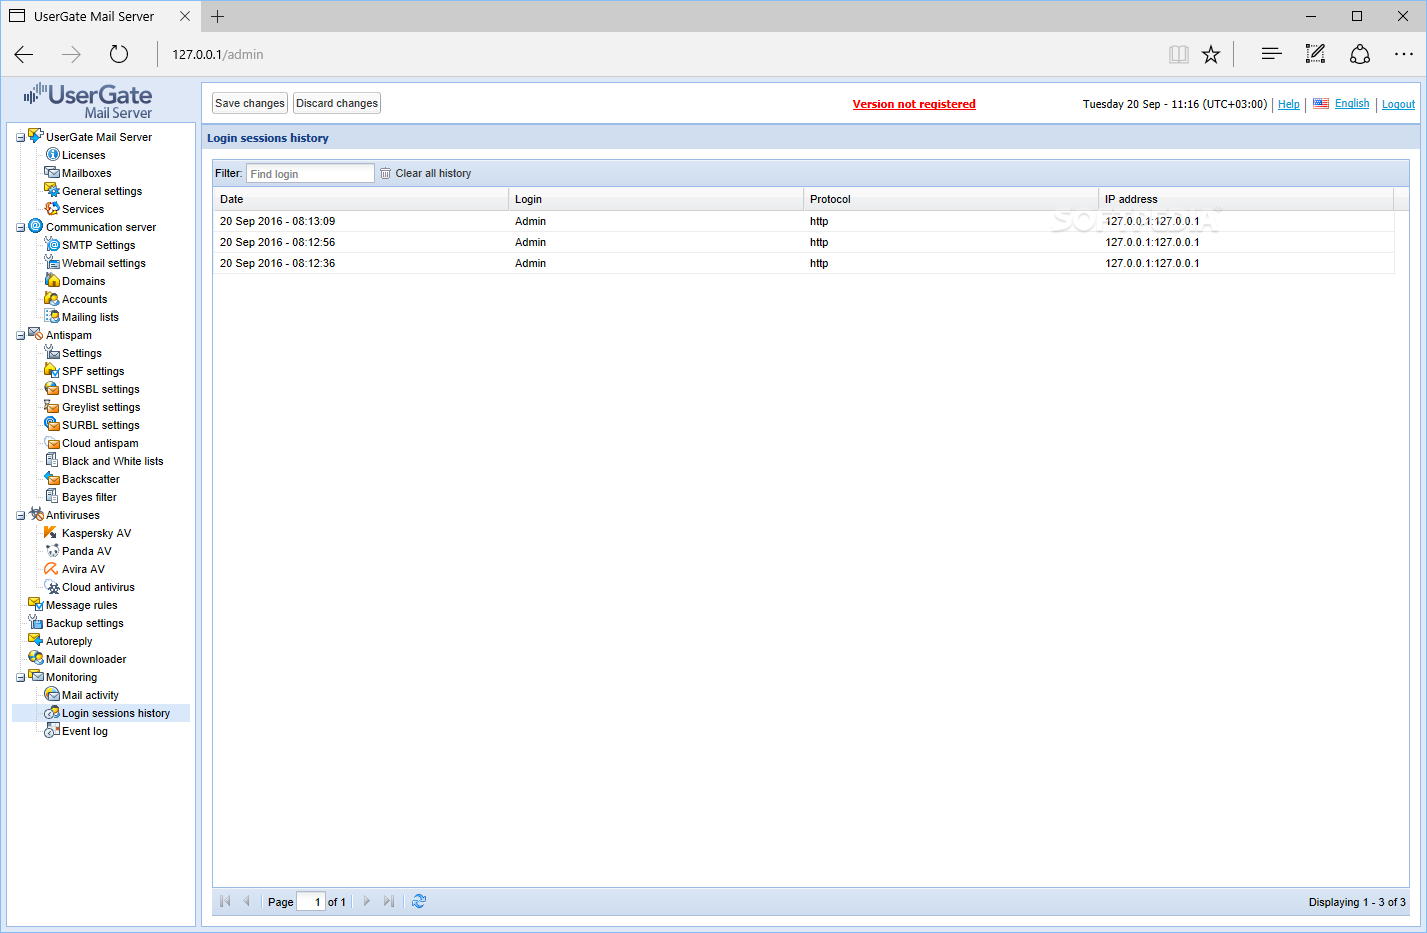The width and height of the screenshot is (1427, 933).
Task: Focus the Find login filter field
Action: [310, 173]
